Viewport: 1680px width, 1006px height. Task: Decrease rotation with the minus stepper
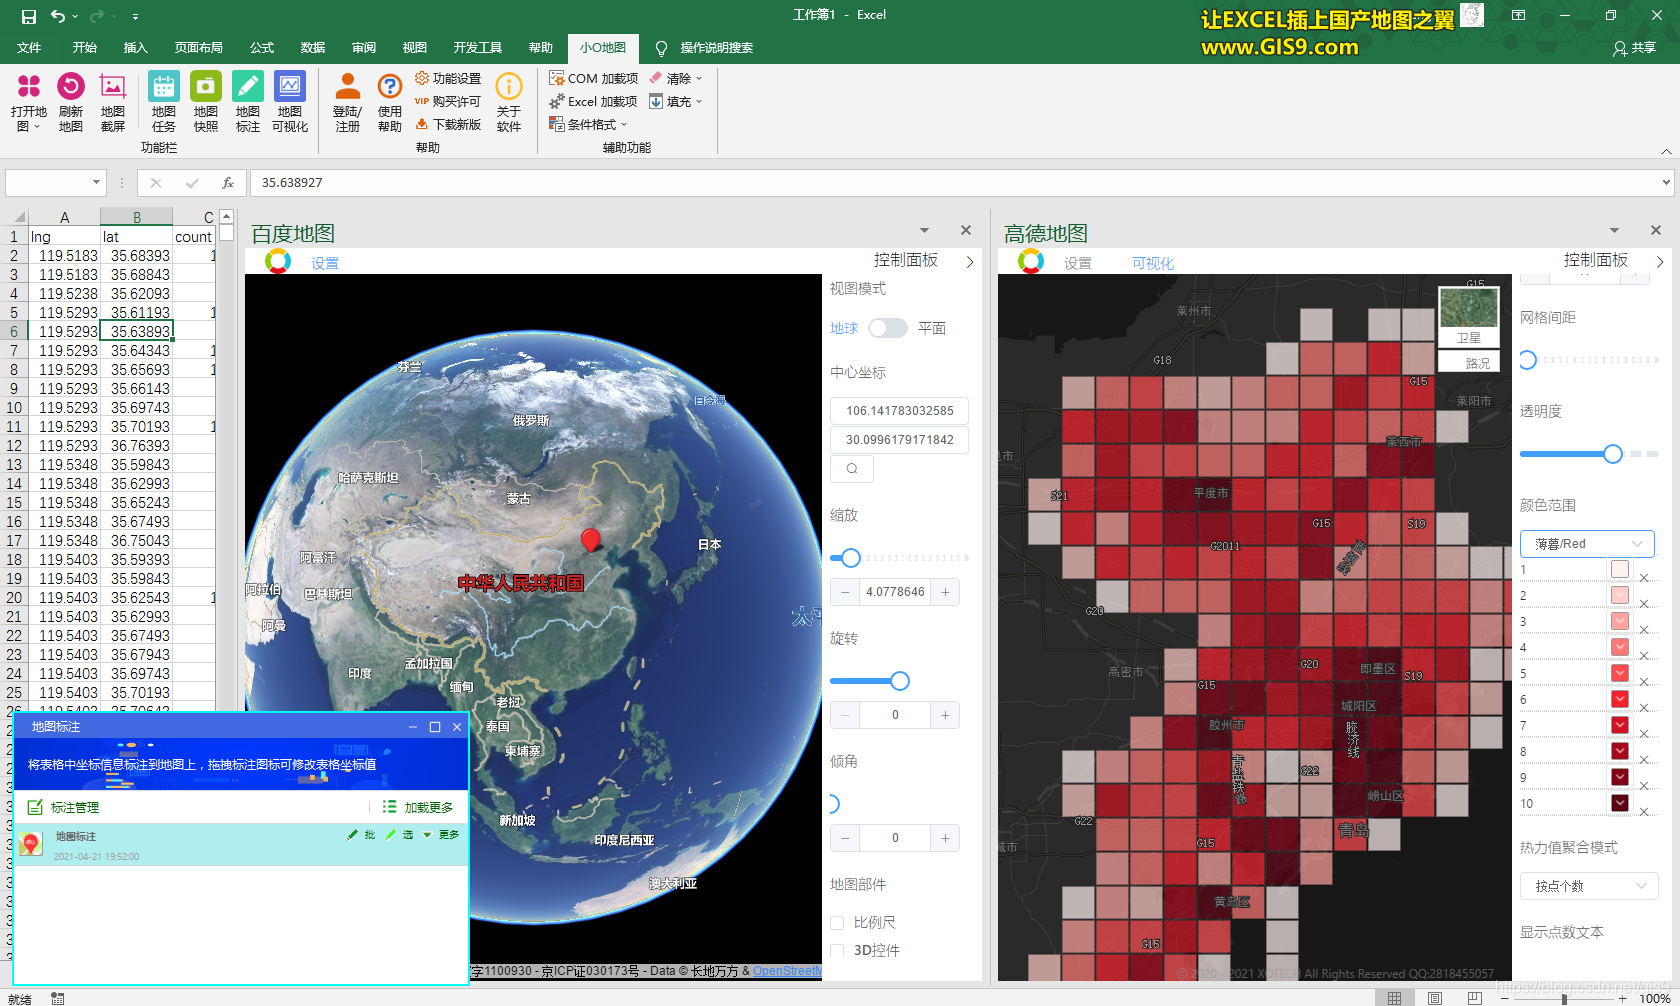[845, 715]
